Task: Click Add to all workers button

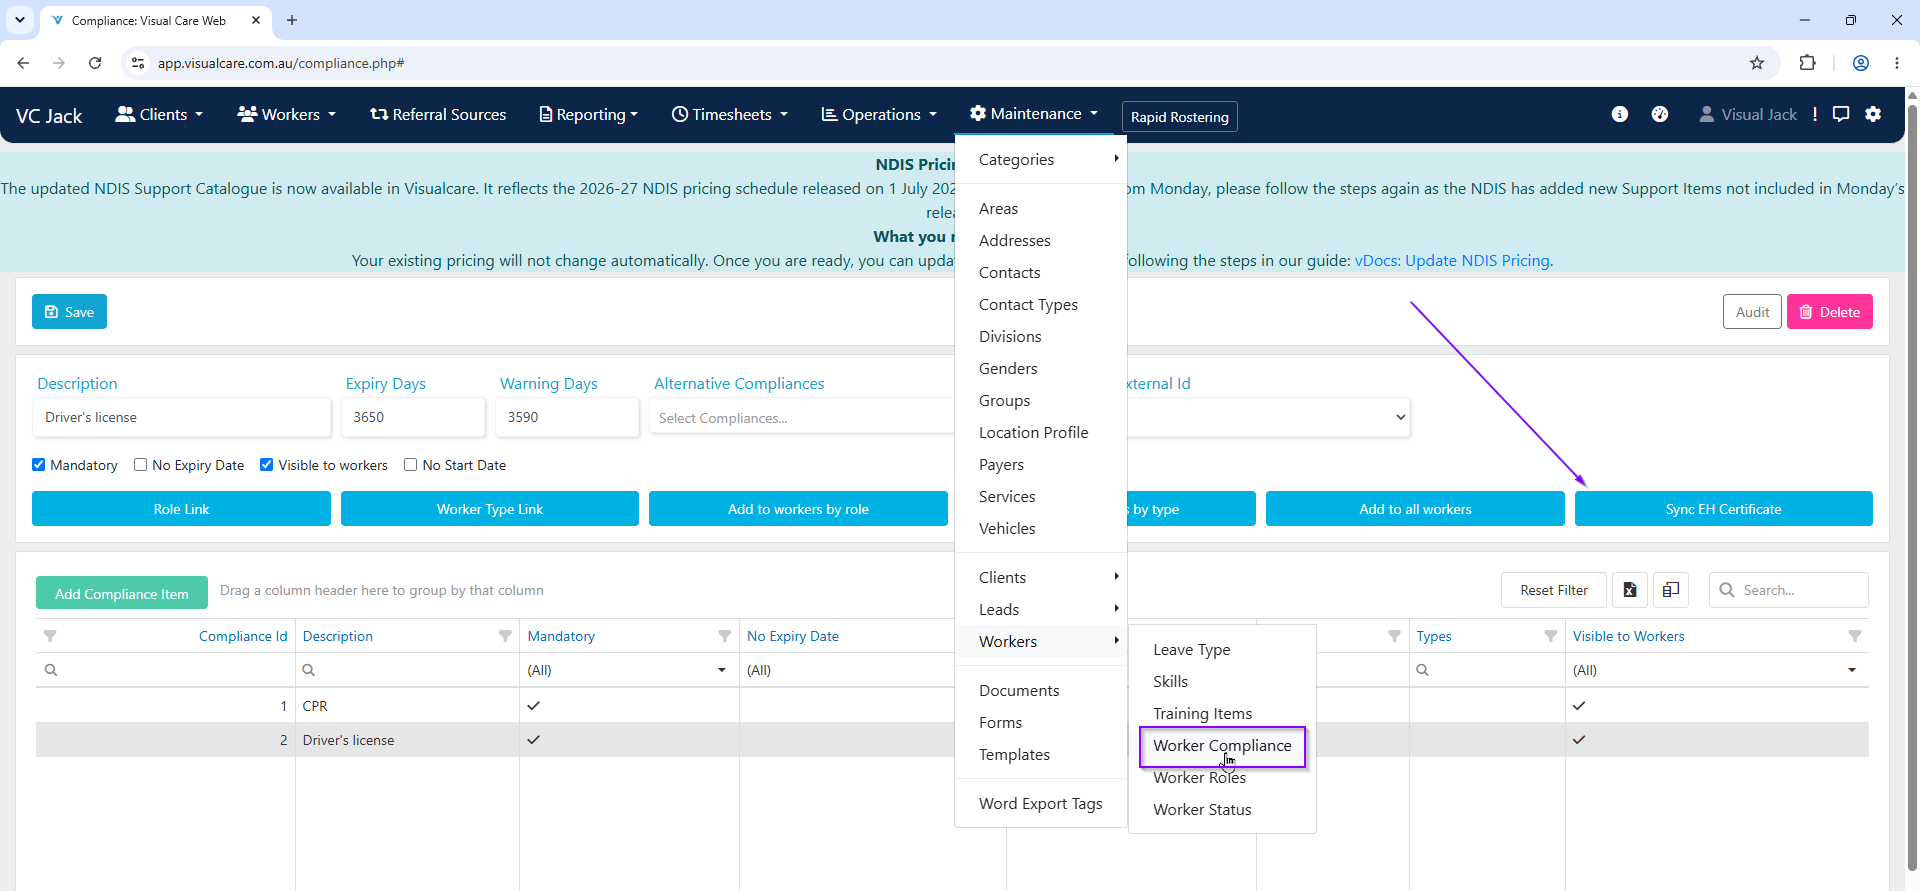Action: [x=1415, y=509]
